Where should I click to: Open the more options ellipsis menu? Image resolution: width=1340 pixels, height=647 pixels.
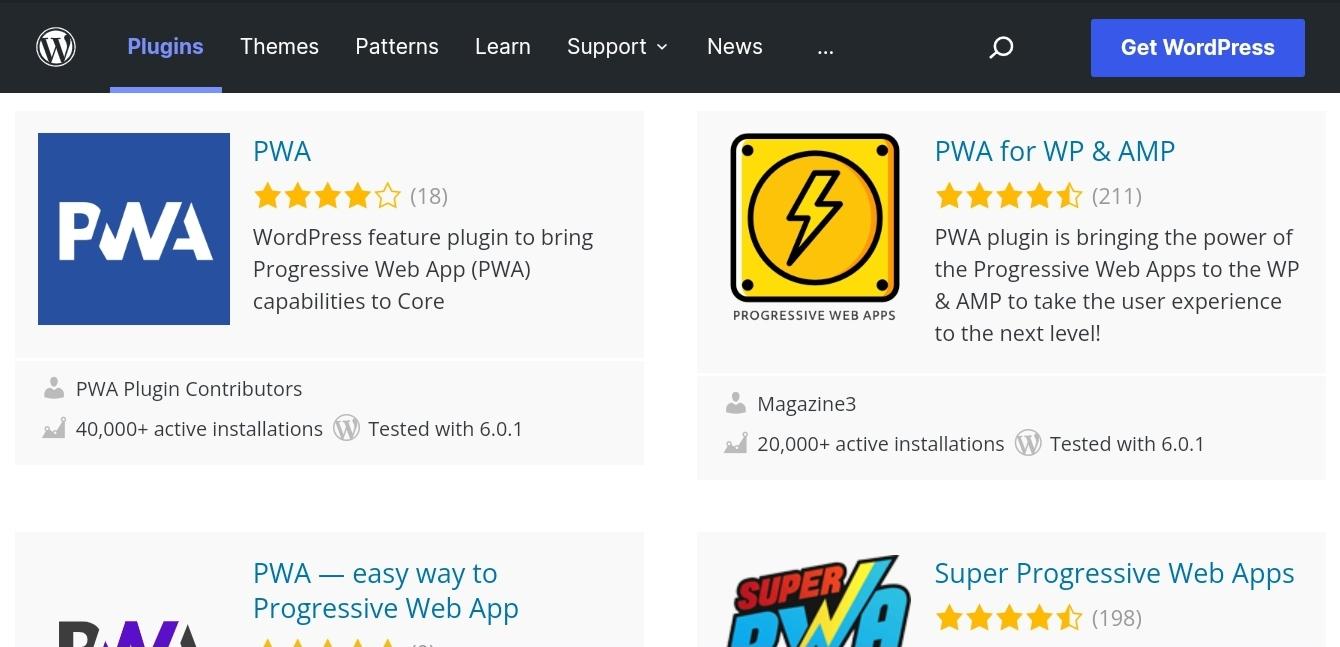click(x=825, y=47)
